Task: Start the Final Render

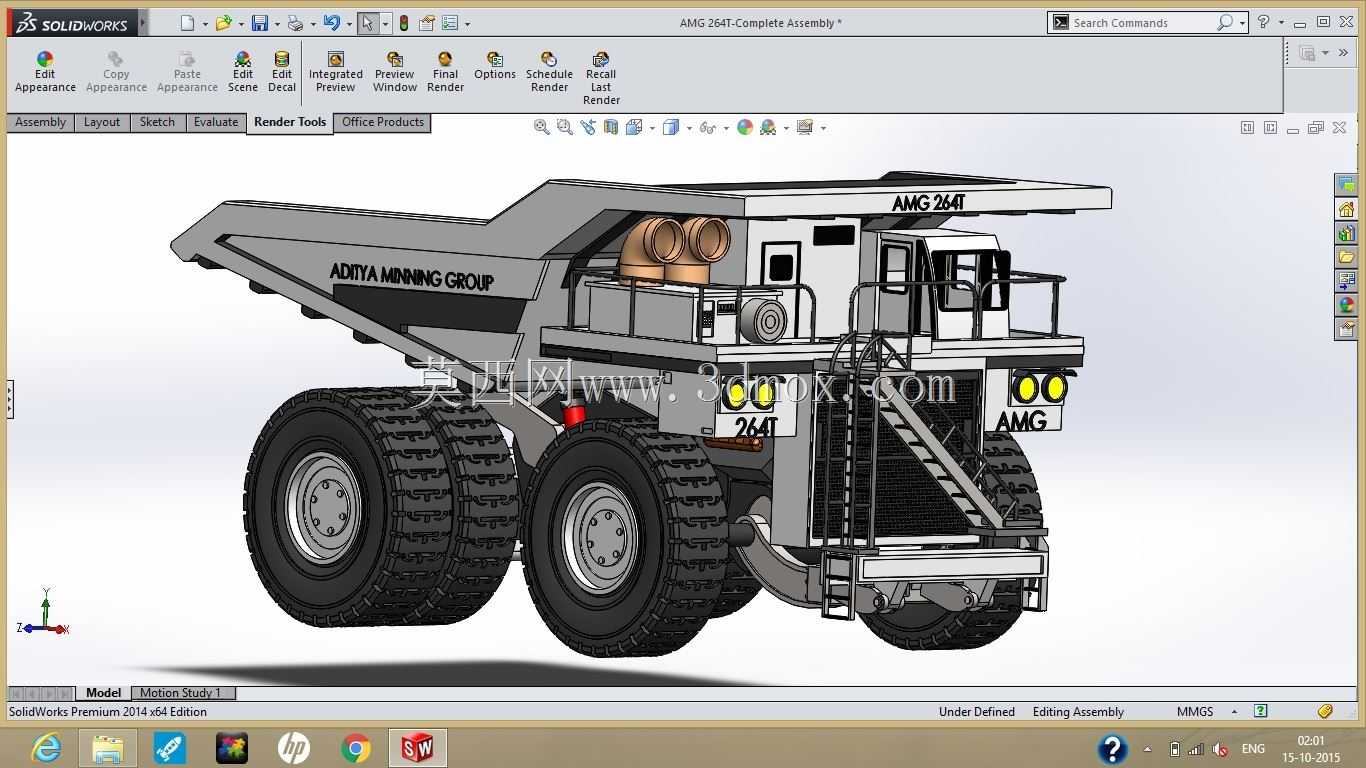Action: (x=445, y=73)
